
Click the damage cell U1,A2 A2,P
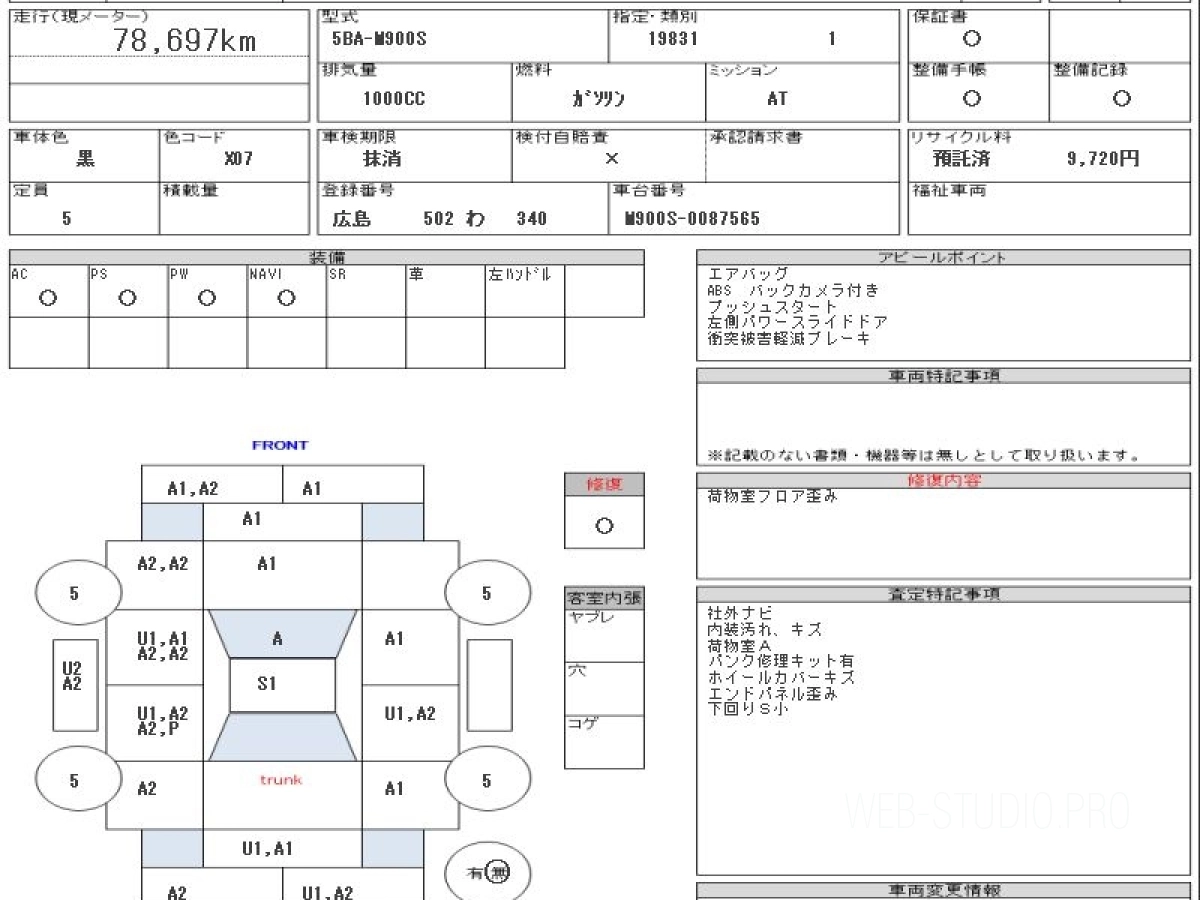(x=155, y=722)
